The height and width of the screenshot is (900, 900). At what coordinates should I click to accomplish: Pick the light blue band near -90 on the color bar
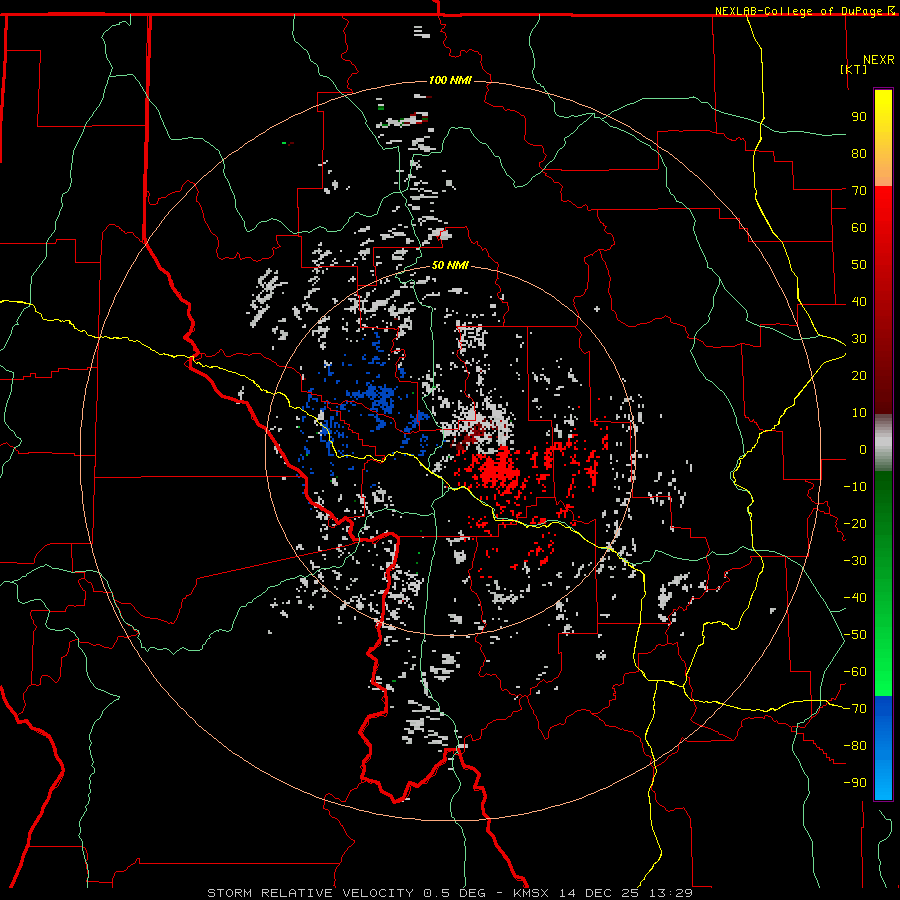pyautogui.click(x=883, y=783)
